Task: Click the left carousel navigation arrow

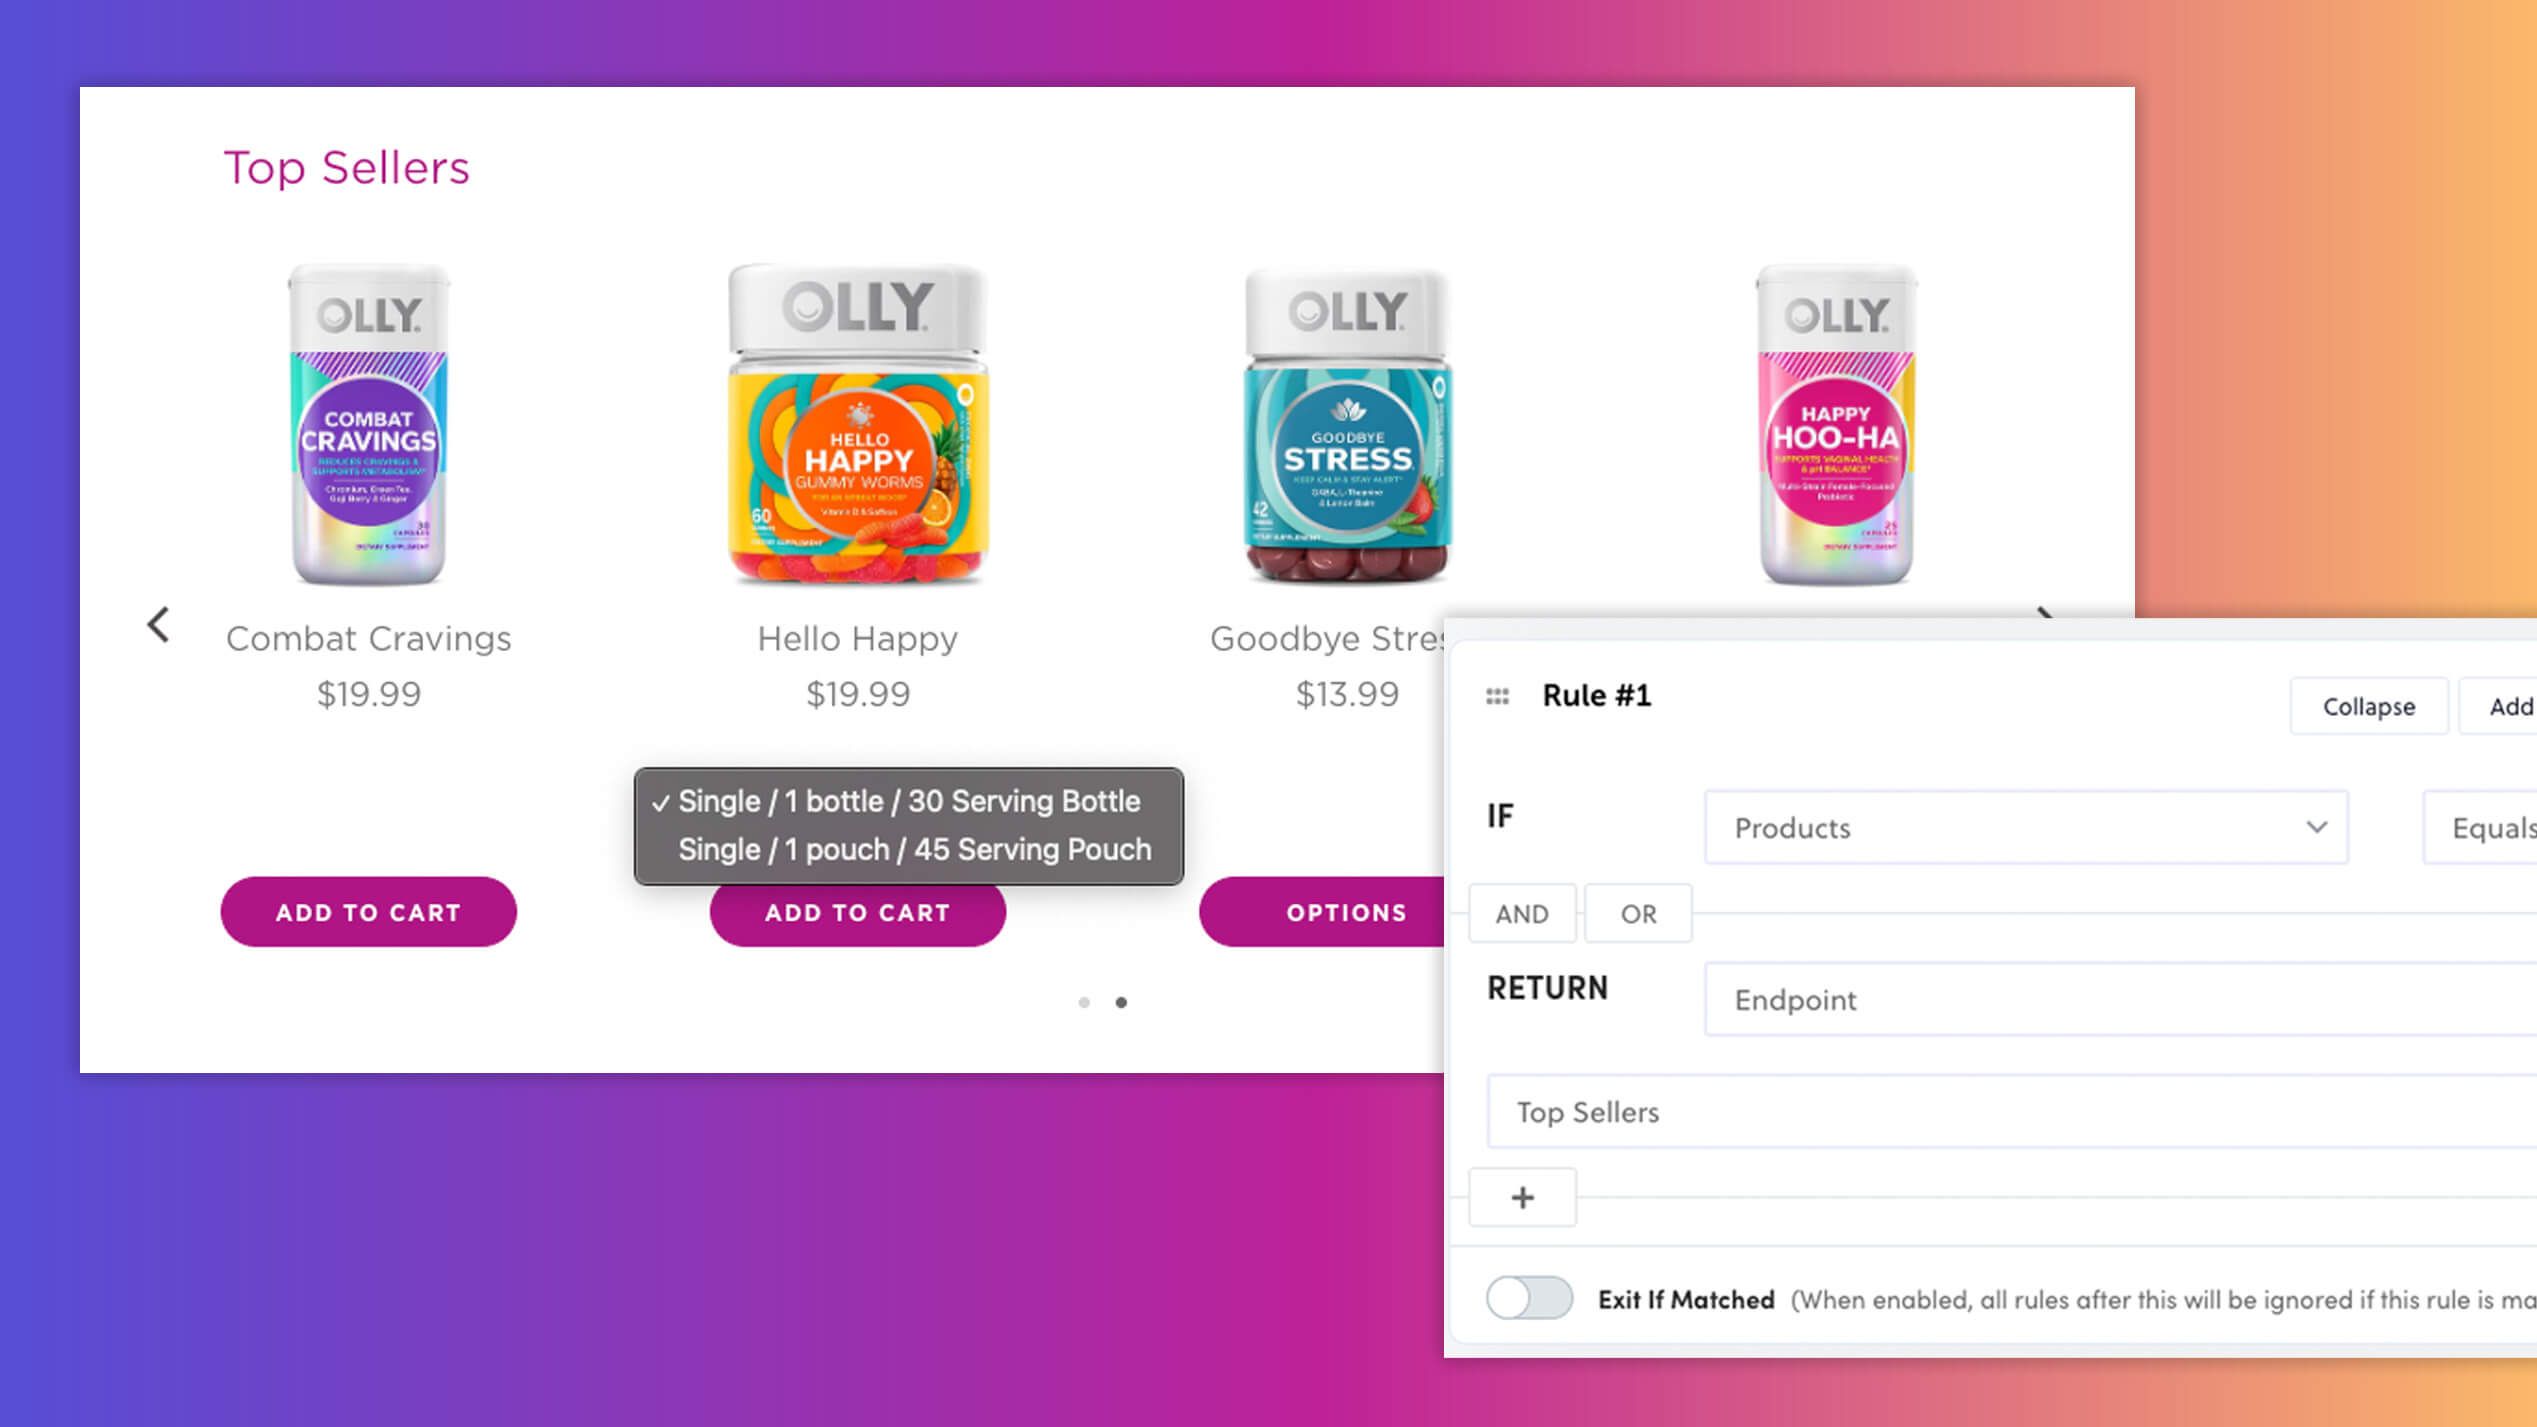Action: pos(157,622)
